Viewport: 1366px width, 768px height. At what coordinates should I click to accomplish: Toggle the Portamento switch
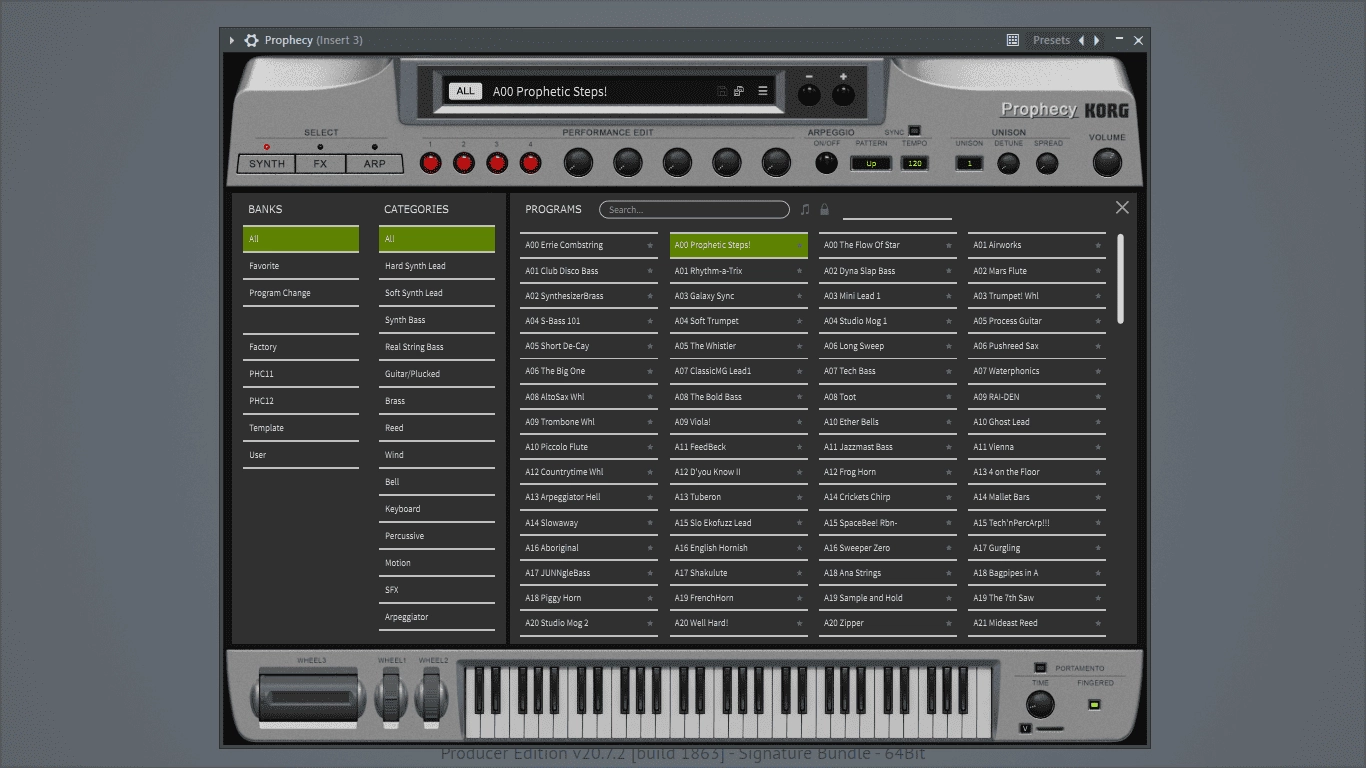[1039, 667]
